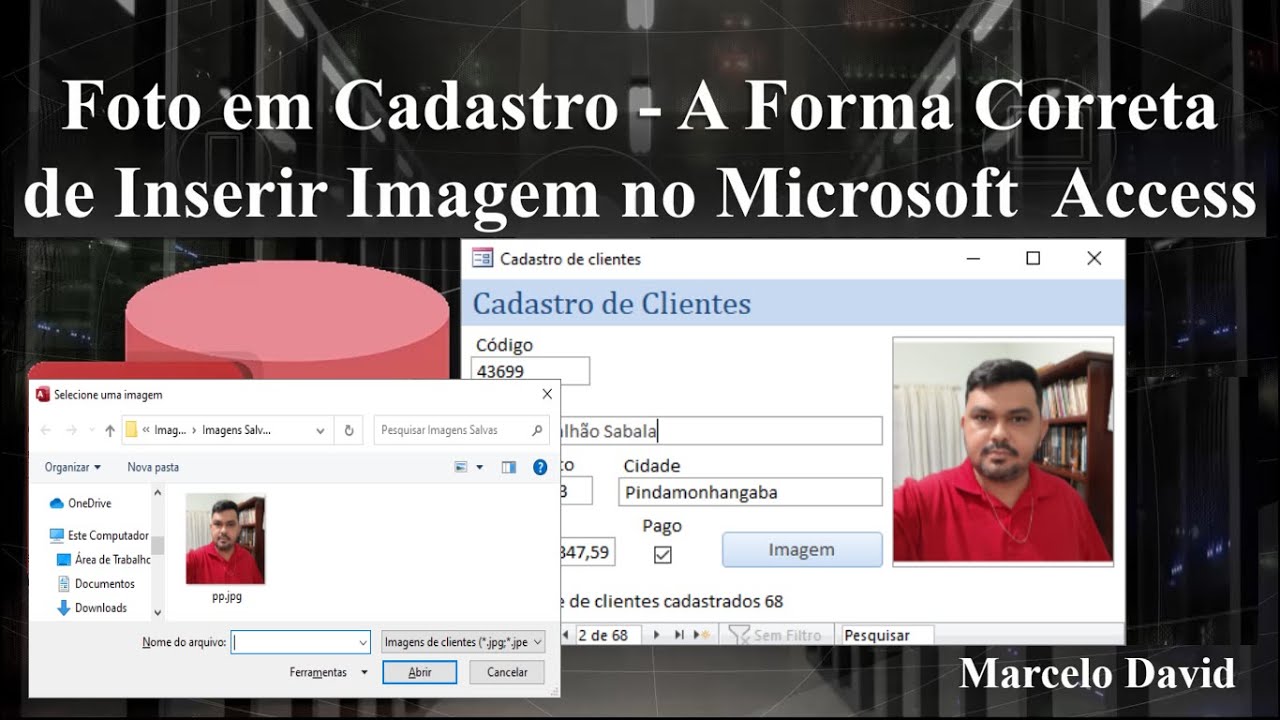Maximize the Cadastro de clientes window
Image resolution: width=1280 pixels, height=720 pixels.
tap(1033, 259)
